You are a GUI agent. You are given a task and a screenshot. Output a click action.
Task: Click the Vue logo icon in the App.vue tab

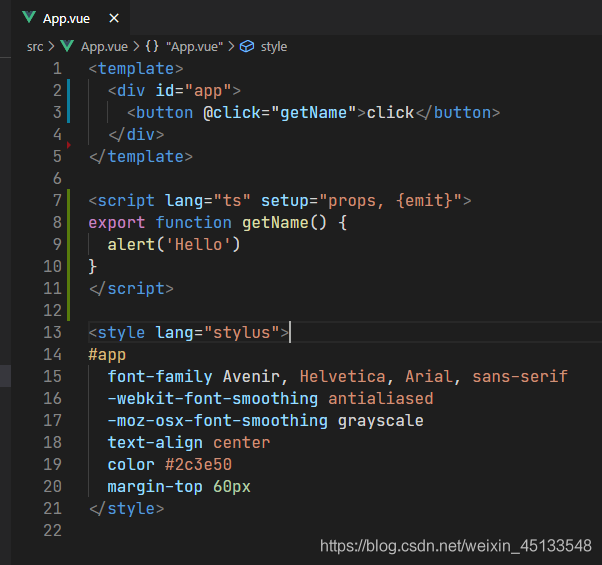click(x=28, y=18)
